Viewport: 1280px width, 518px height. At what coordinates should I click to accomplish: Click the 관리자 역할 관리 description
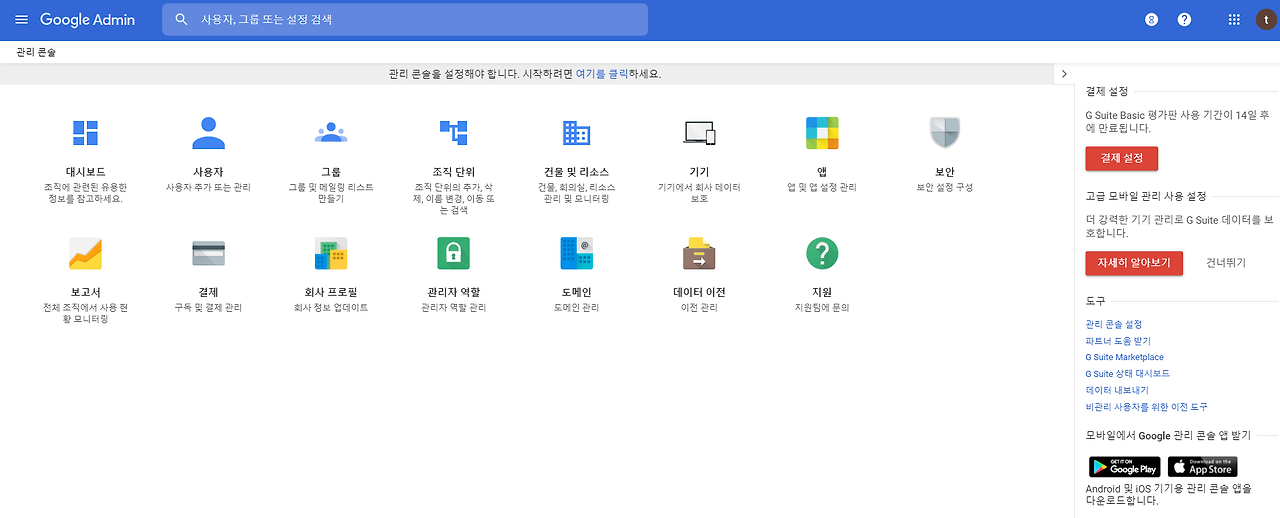454,307
